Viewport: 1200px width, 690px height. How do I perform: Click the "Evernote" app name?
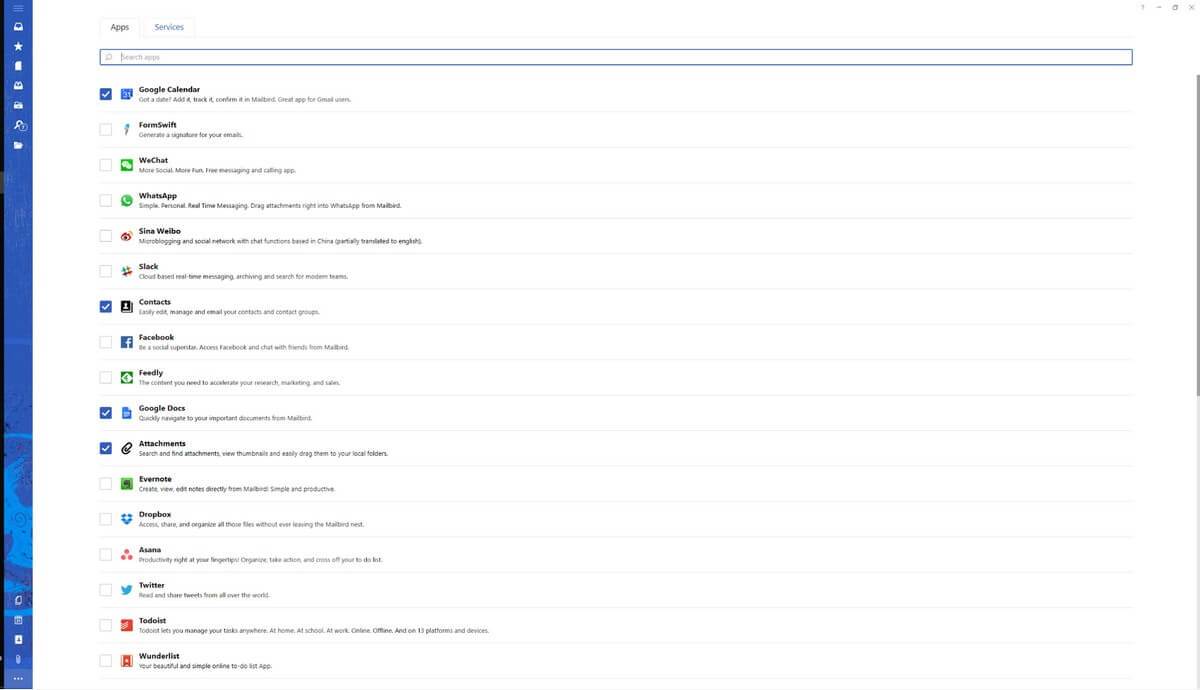(155, 479)
